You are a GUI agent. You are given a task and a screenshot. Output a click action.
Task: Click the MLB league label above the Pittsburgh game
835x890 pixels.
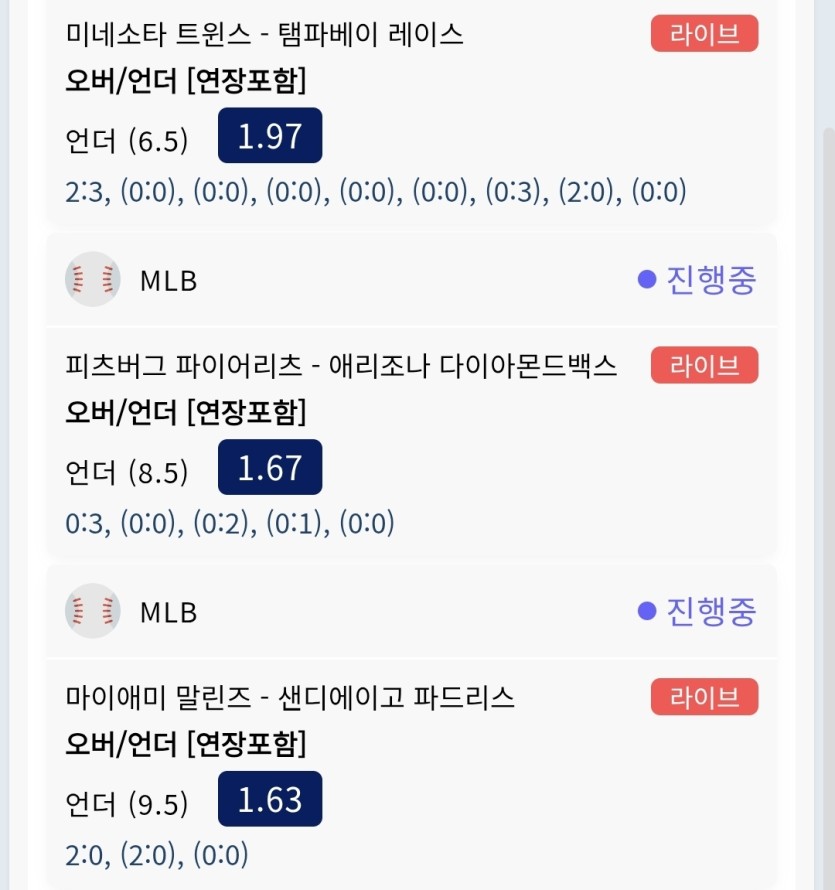pyautogui.click(x=169, y=280)
